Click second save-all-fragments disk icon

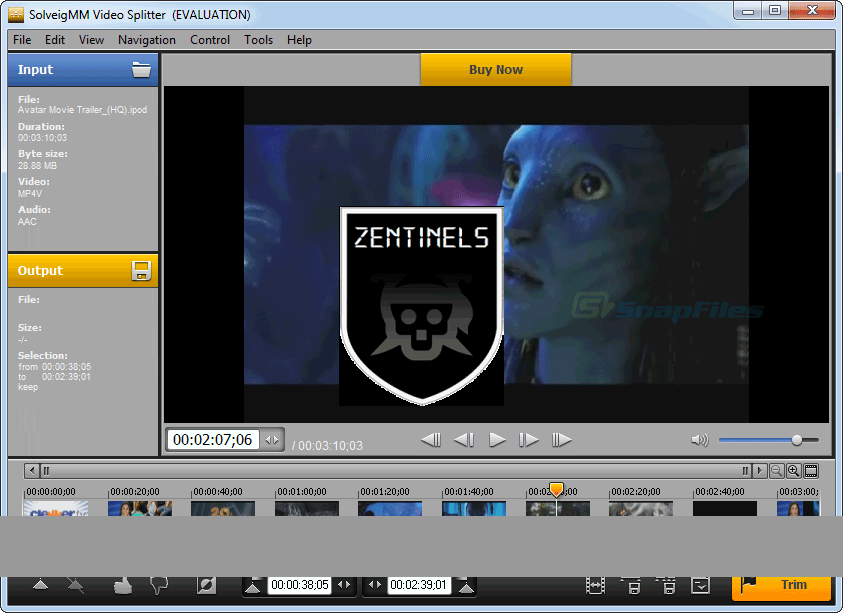[667, 585]
